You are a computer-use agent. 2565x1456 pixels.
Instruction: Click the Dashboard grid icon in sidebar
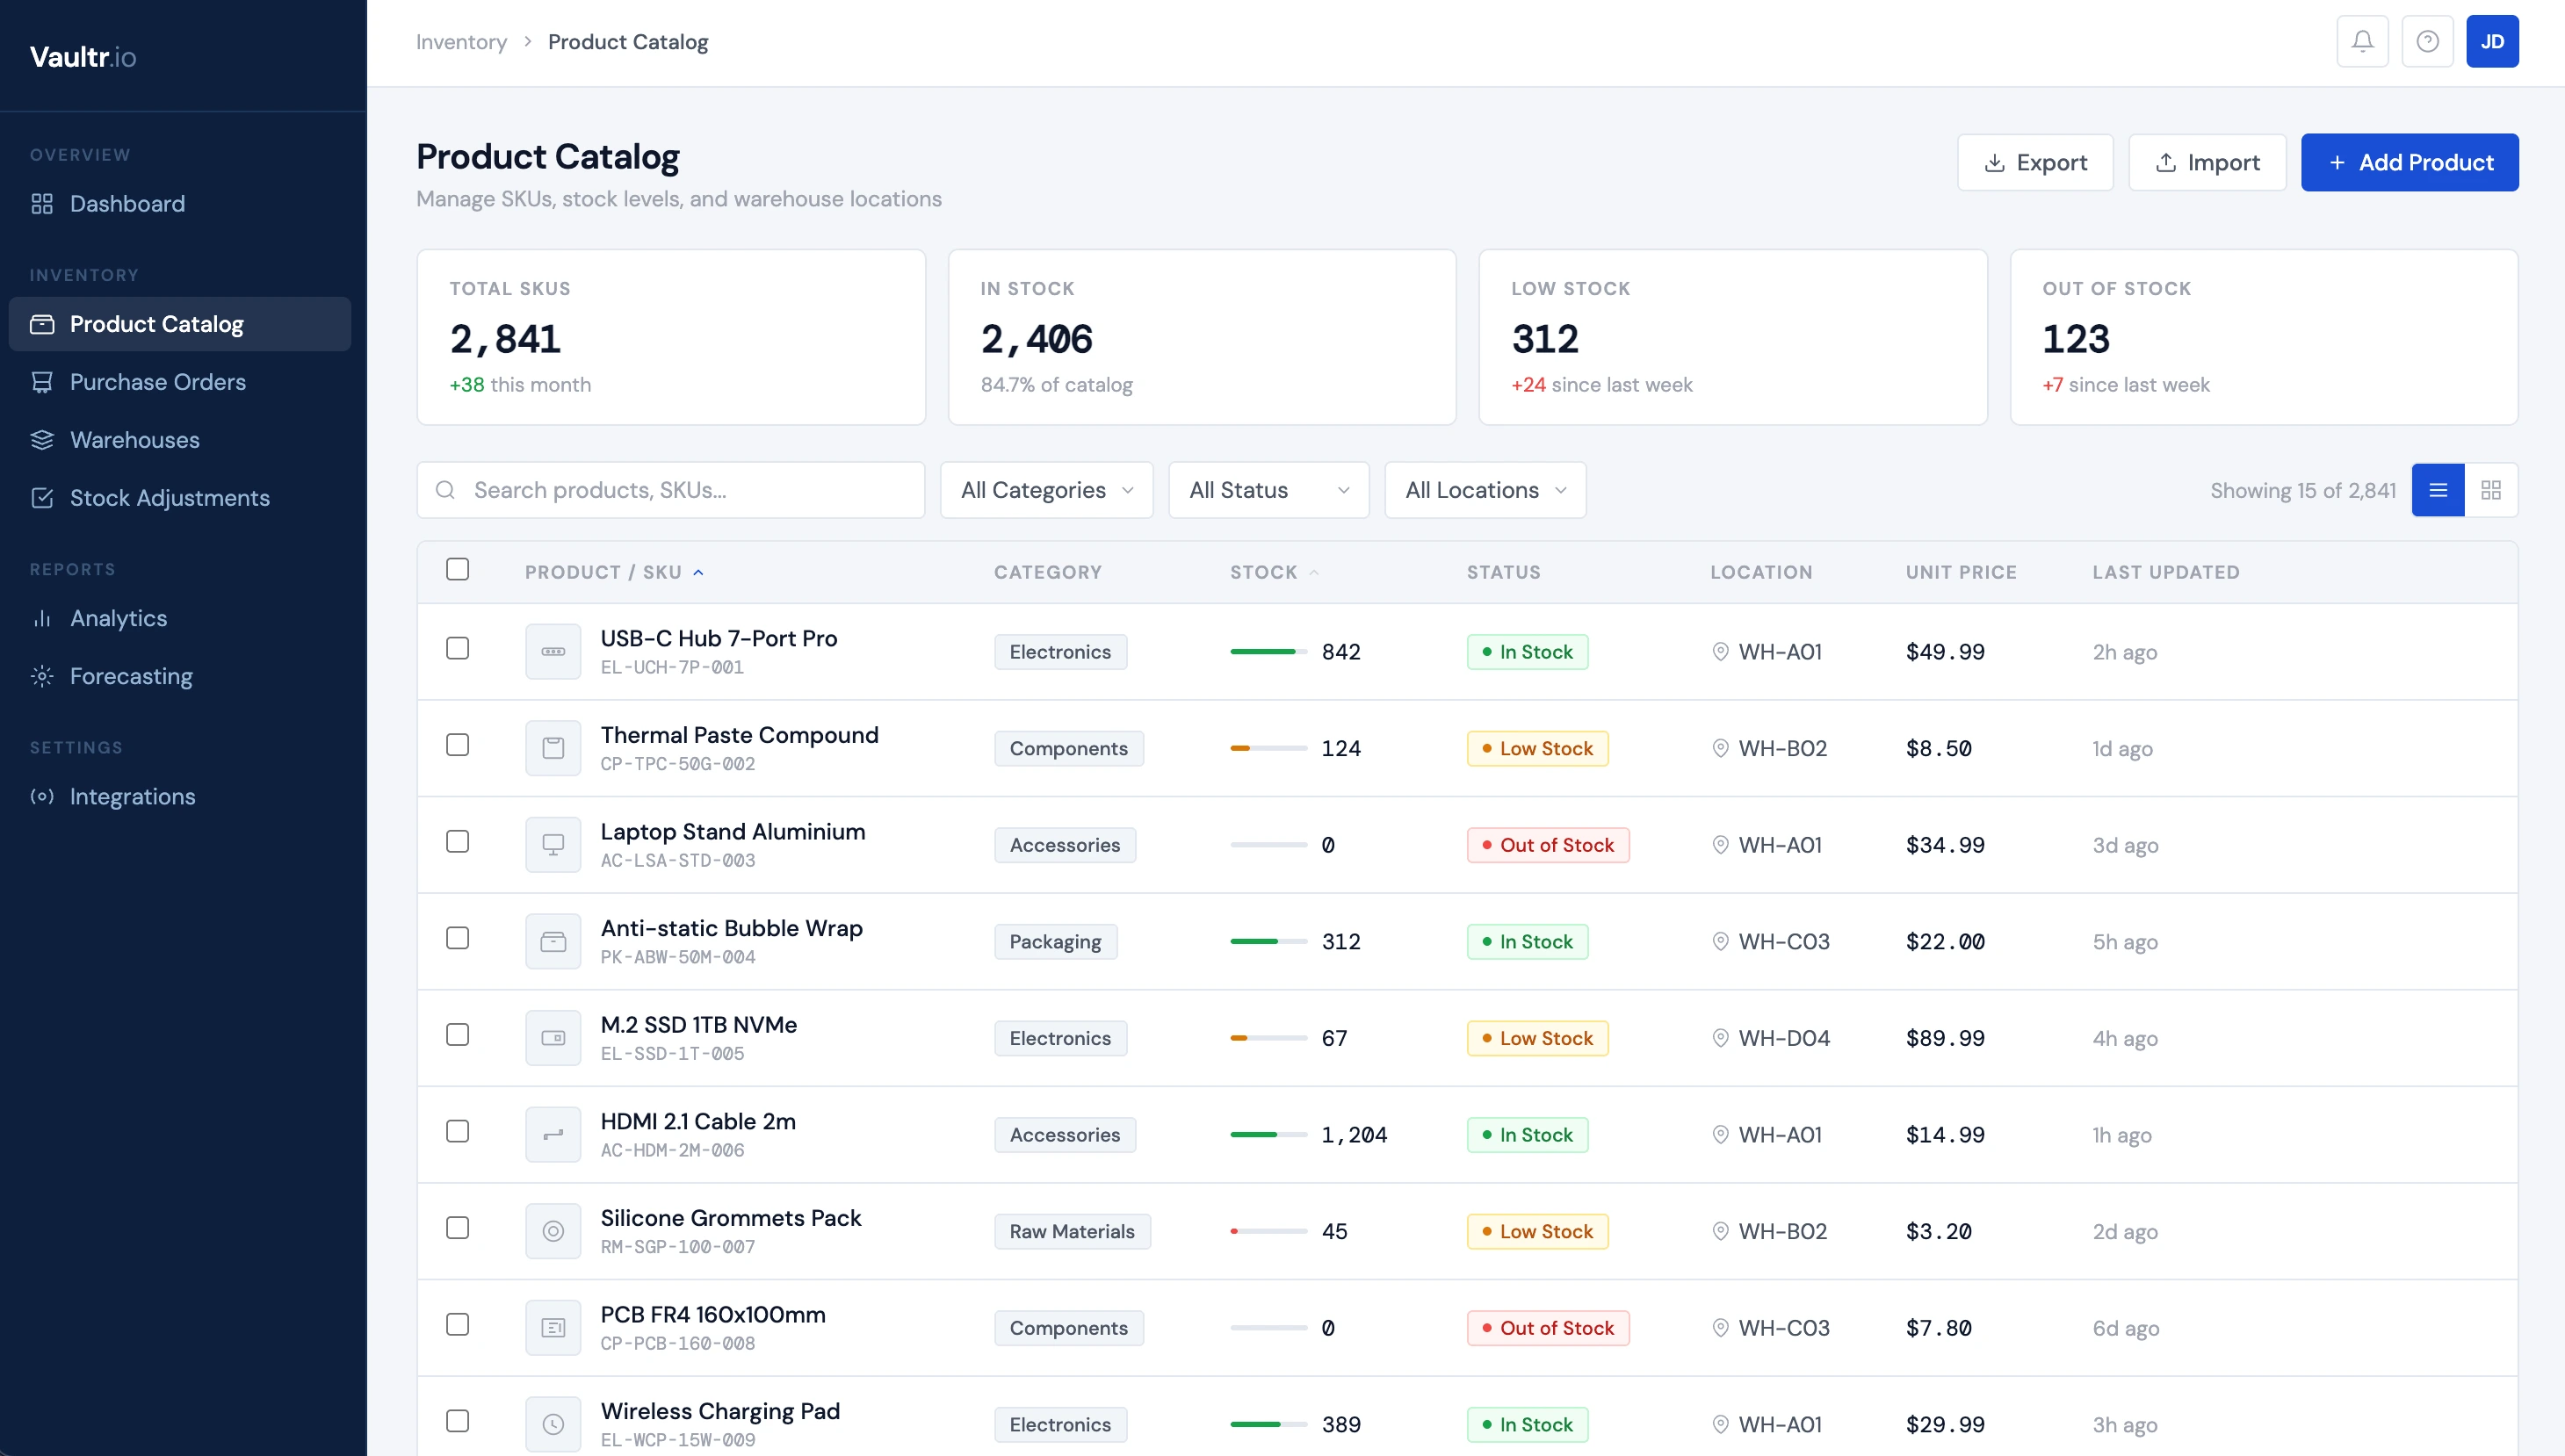point(42,204)
